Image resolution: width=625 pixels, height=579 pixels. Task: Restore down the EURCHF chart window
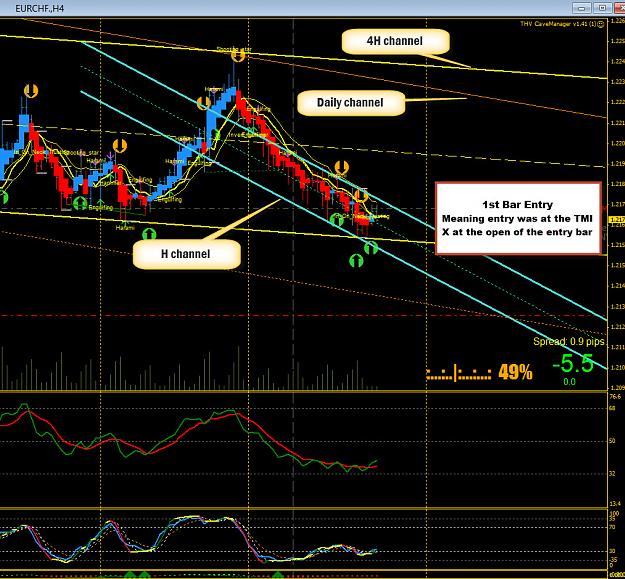coord(602,8)
